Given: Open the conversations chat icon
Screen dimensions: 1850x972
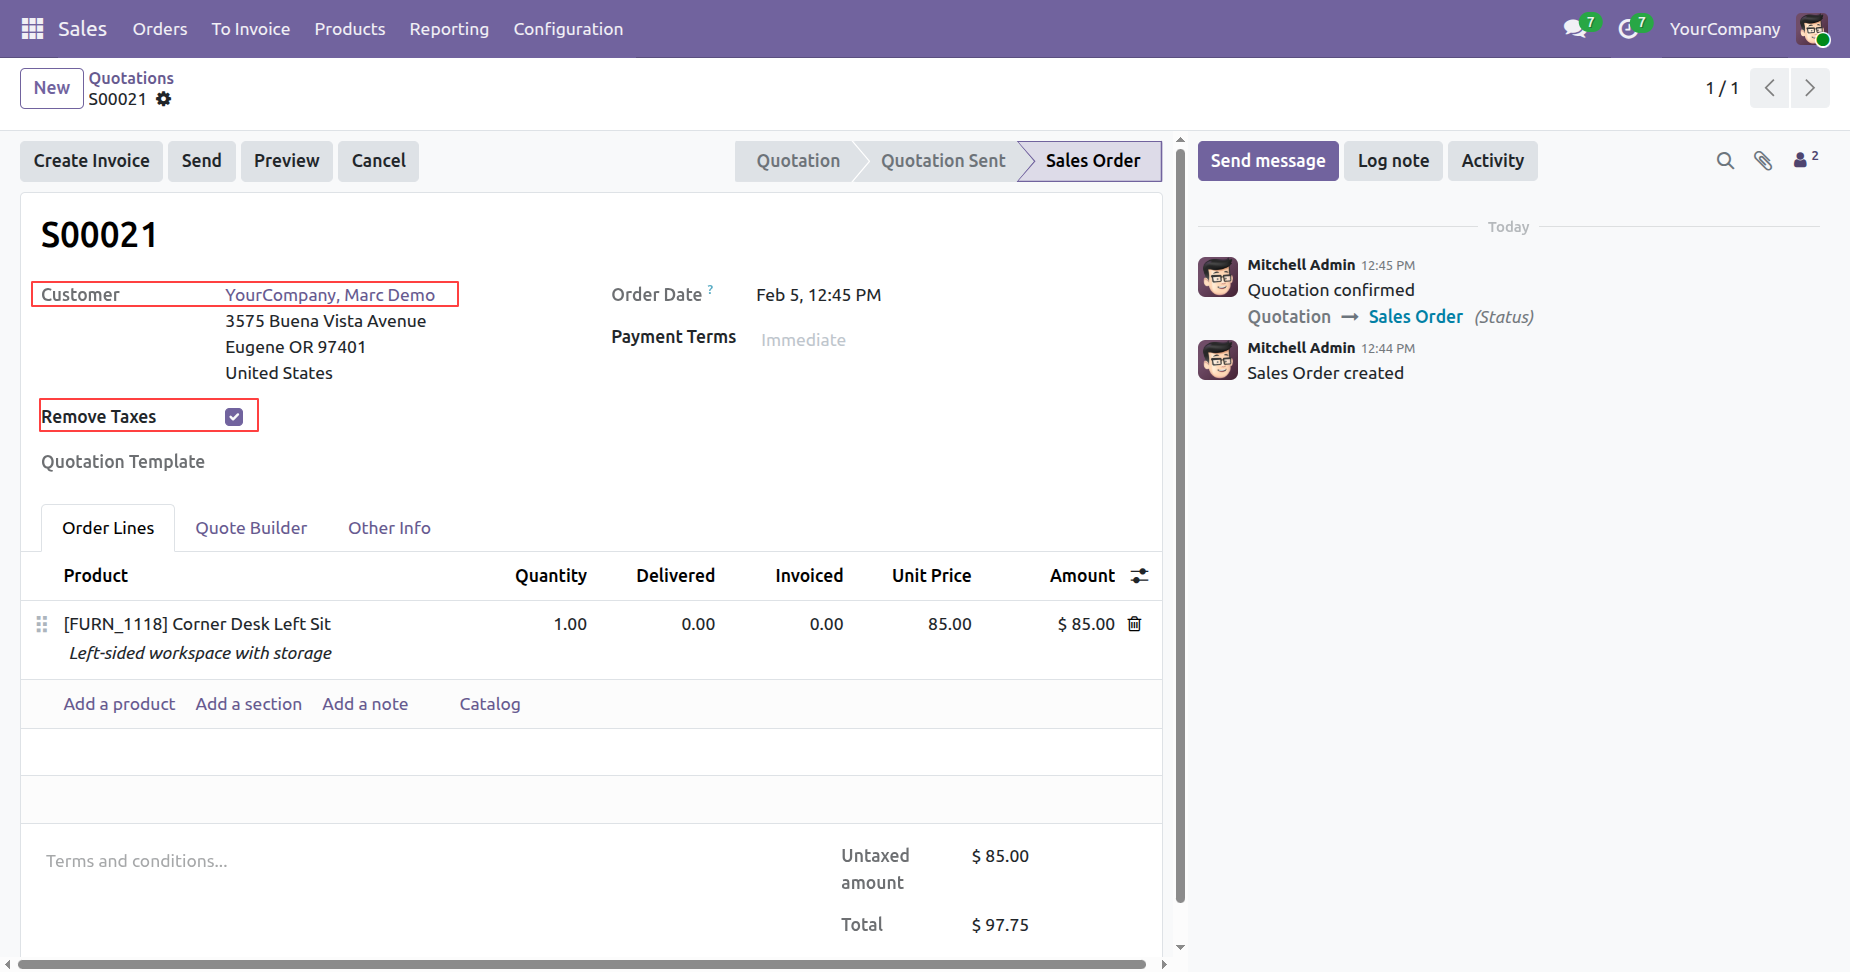Looking at the screenshot, I should (1575, 29).
